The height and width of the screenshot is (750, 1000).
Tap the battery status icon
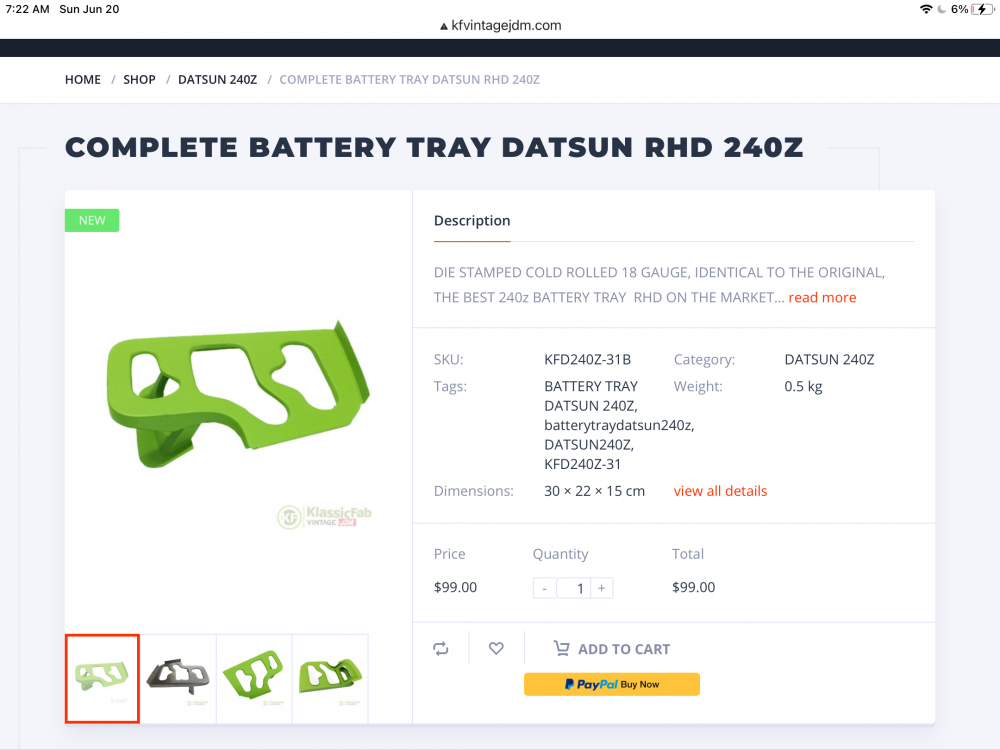point(982,9)
